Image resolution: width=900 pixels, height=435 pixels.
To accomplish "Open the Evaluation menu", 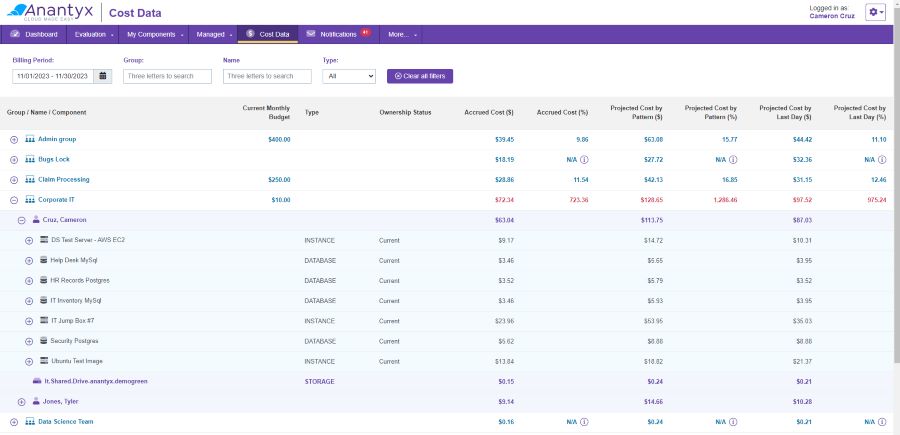I will pyautogui.click(x=93, y=34).
